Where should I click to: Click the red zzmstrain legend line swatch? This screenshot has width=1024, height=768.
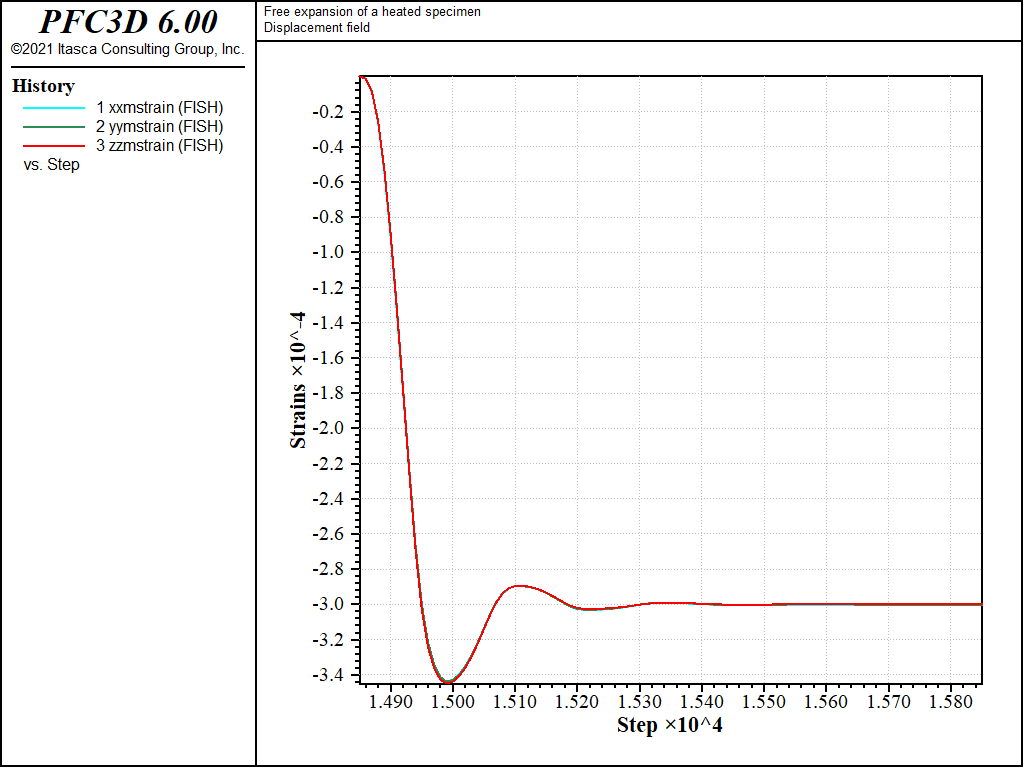(x=54, y=146)
